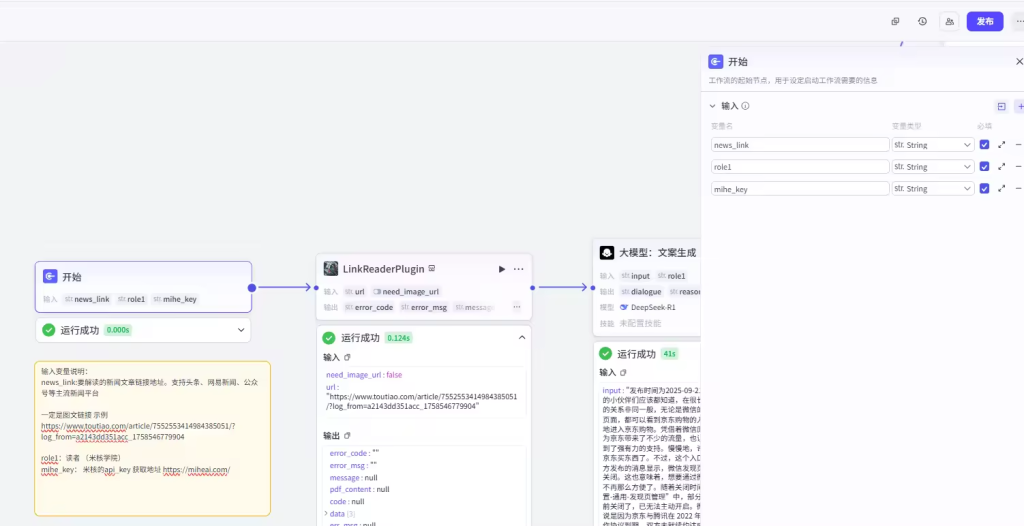Copy the LinkReaderPlugin 输入 result data
1024x526 pixels.
347,357
